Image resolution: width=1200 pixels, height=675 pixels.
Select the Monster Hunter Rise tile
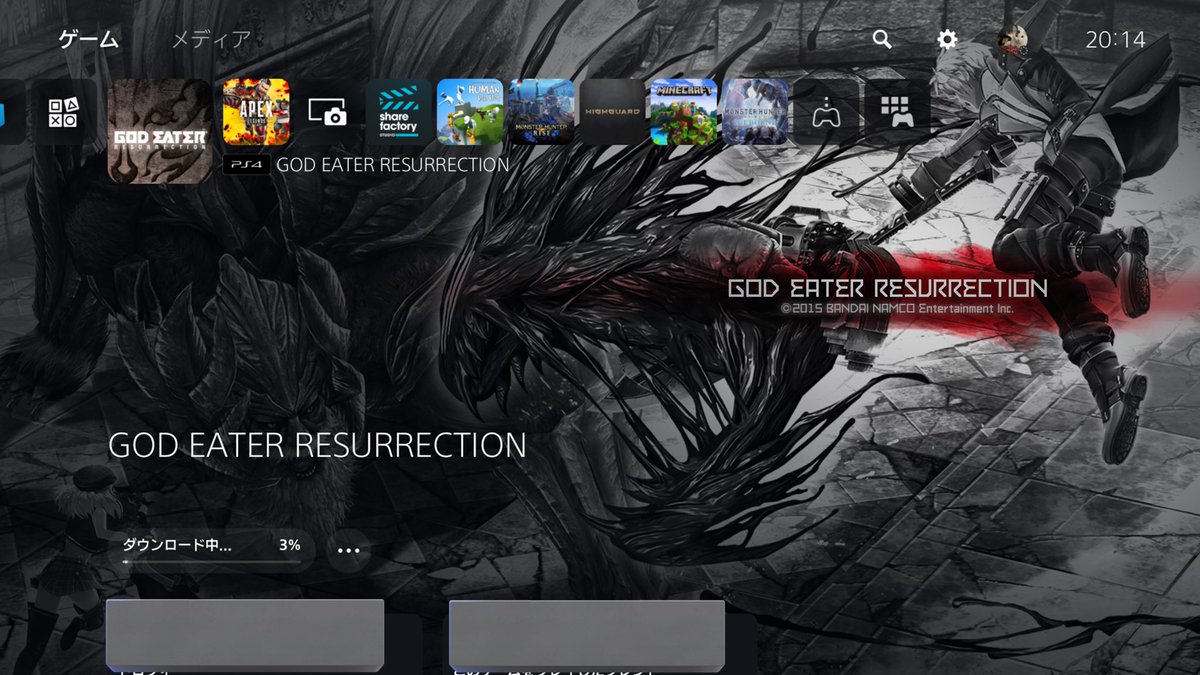pyautogui.click(x=541, y=113)
